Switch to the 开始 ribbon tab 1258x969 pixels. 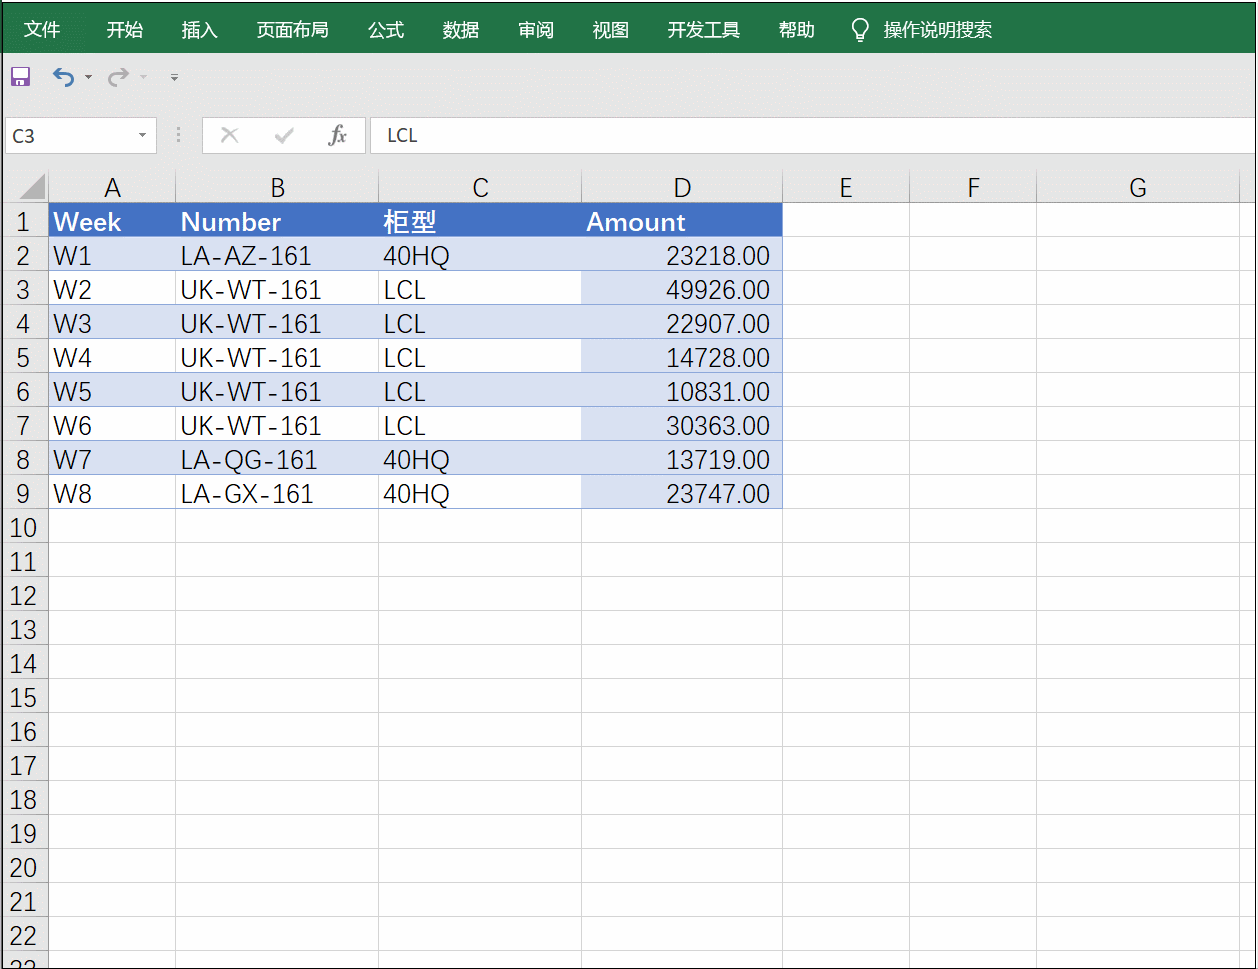(125, 30)
